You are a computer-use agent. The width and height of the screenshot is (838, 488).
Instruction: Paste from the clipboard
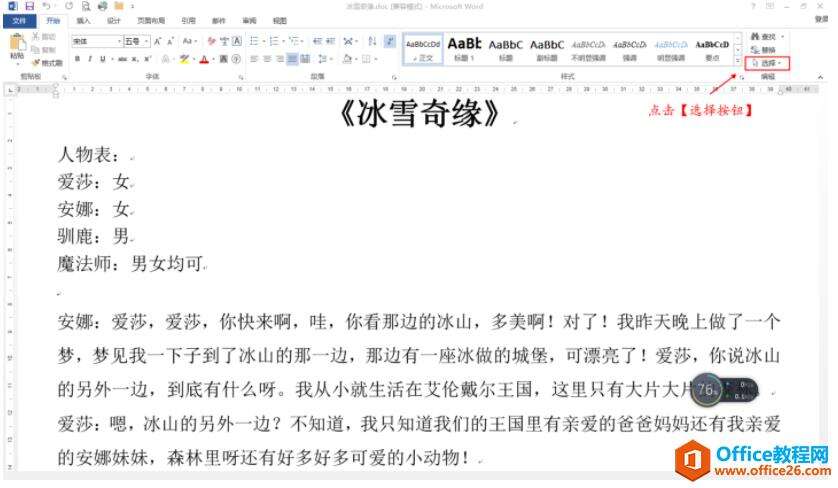tap(17, 47)
